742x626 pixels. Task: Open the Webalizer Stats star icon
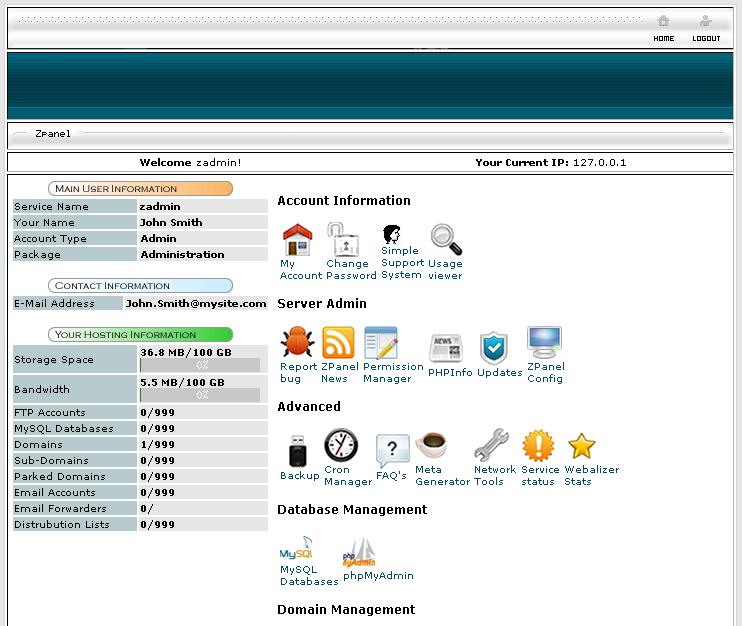click(x=582, y=446)
